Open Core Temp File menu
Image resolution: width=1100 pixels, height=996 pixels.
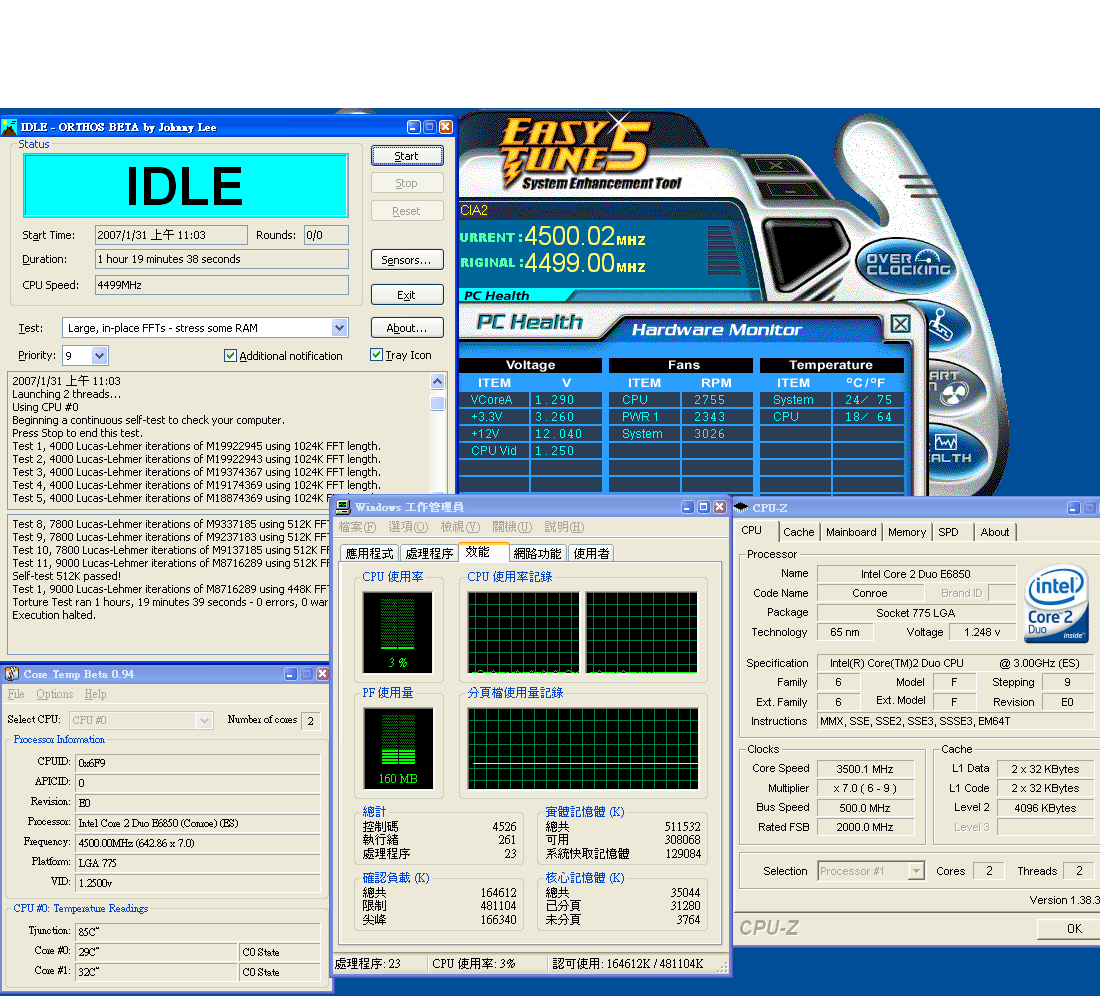pos(16,694)
